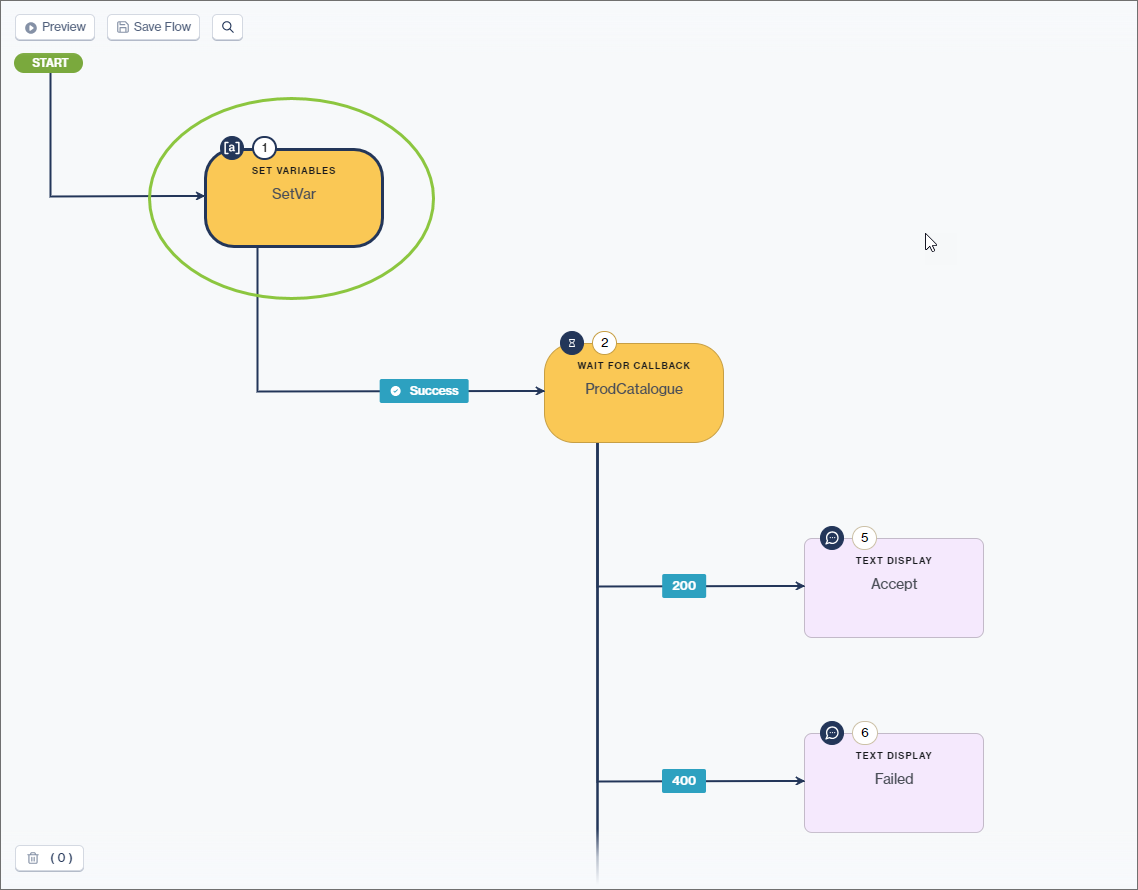
Task: Click the ( 0 ) deleted items counter
Action: click(x=62, y=858)
